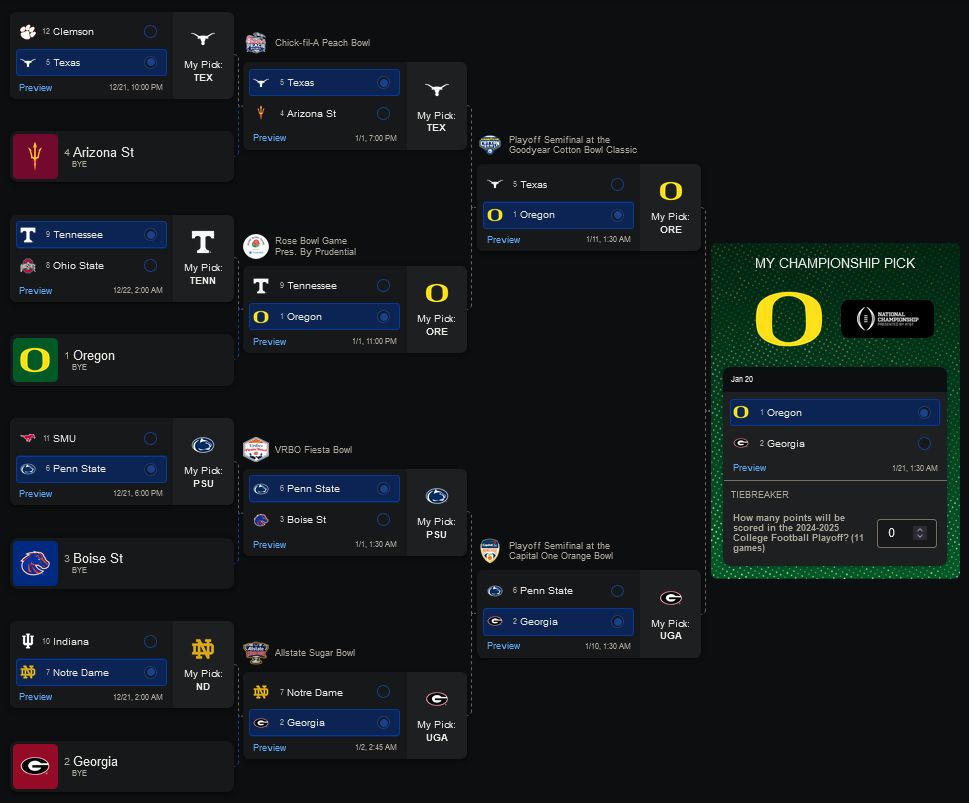The height and width of the screenshot is (803, 969).
Task: Click the Rose Bowl Game logo icon
Action: point(256,246)
